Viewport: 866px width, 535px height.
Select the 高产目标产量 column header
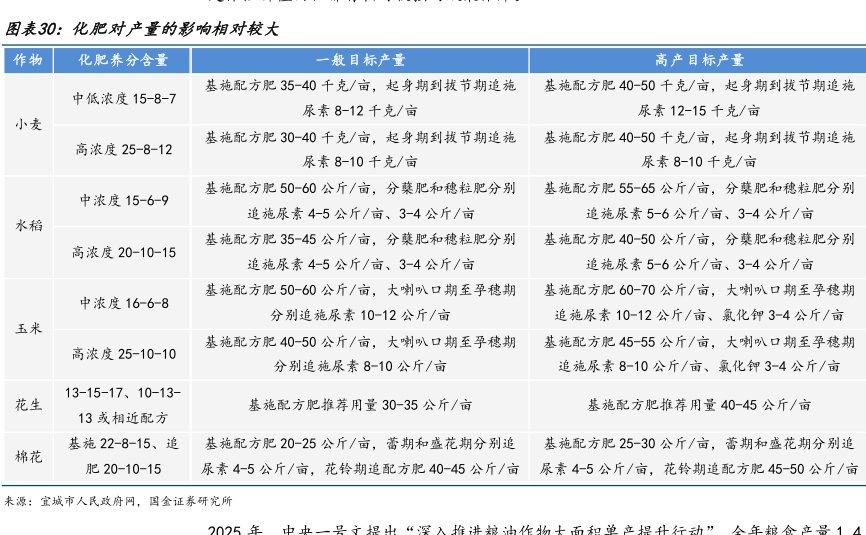pos(699,61)
